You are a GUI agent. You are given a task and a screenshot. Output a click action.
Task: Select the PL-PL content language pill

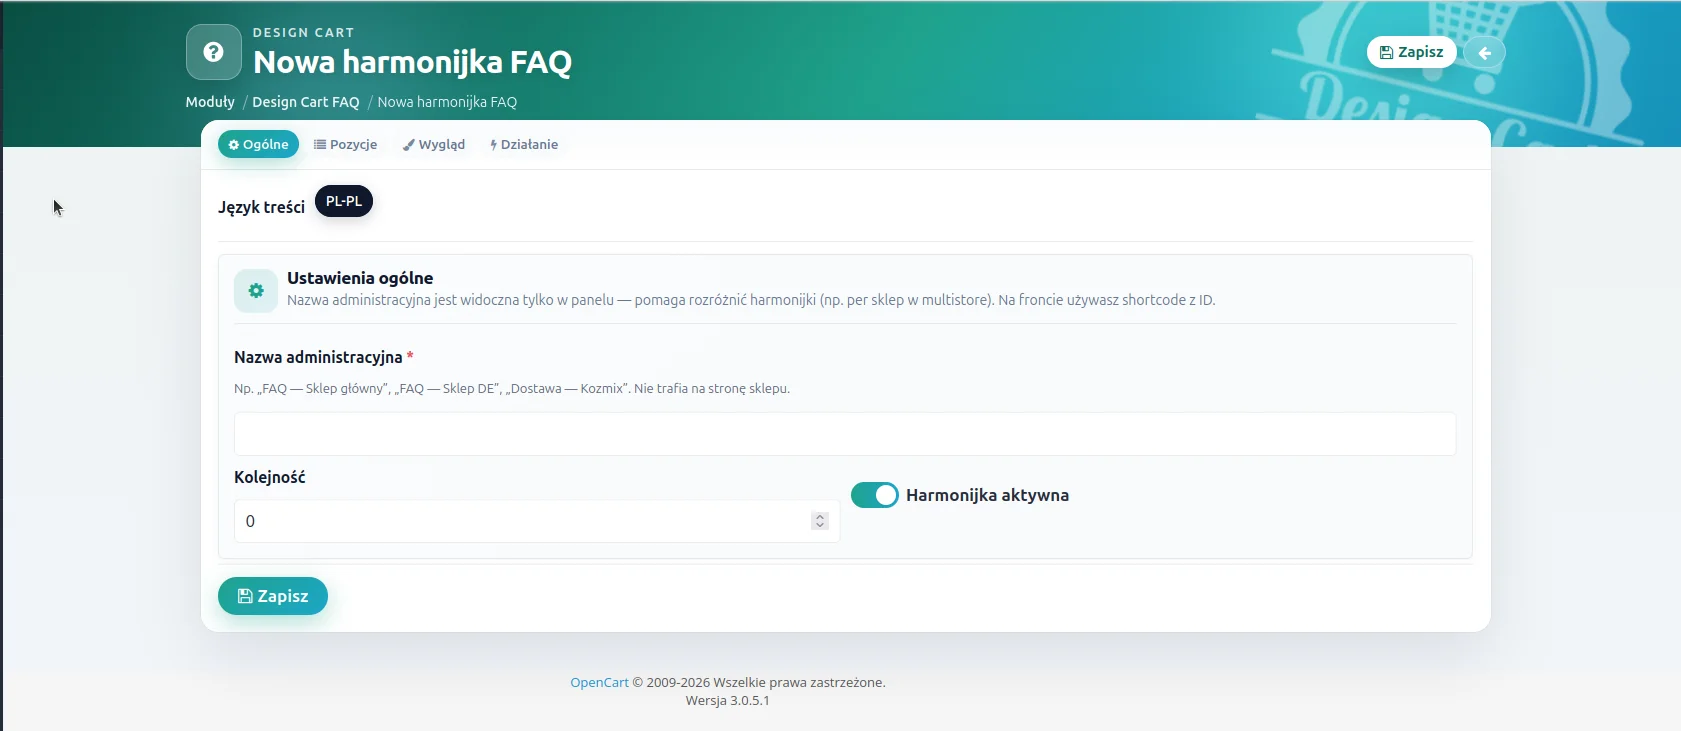[x=344, y=201]
